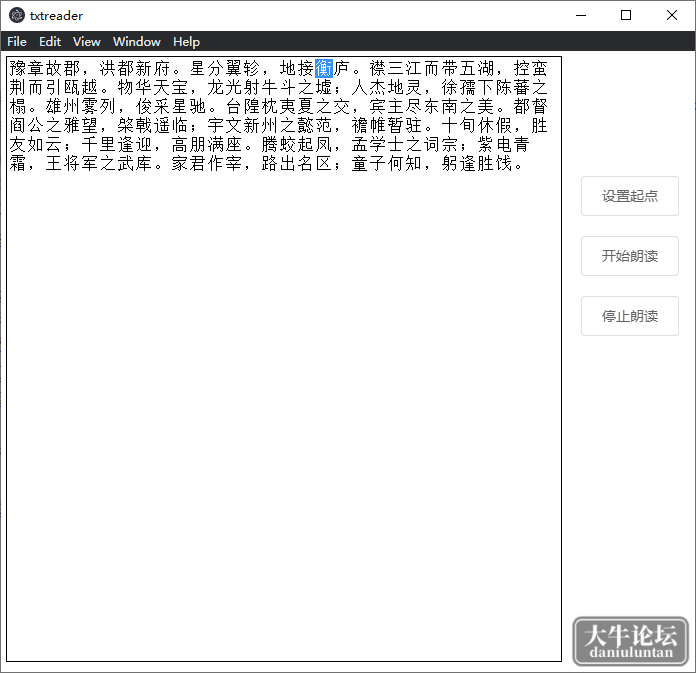
Task: Click the text 十旬休假
Action: click(477, 126)
